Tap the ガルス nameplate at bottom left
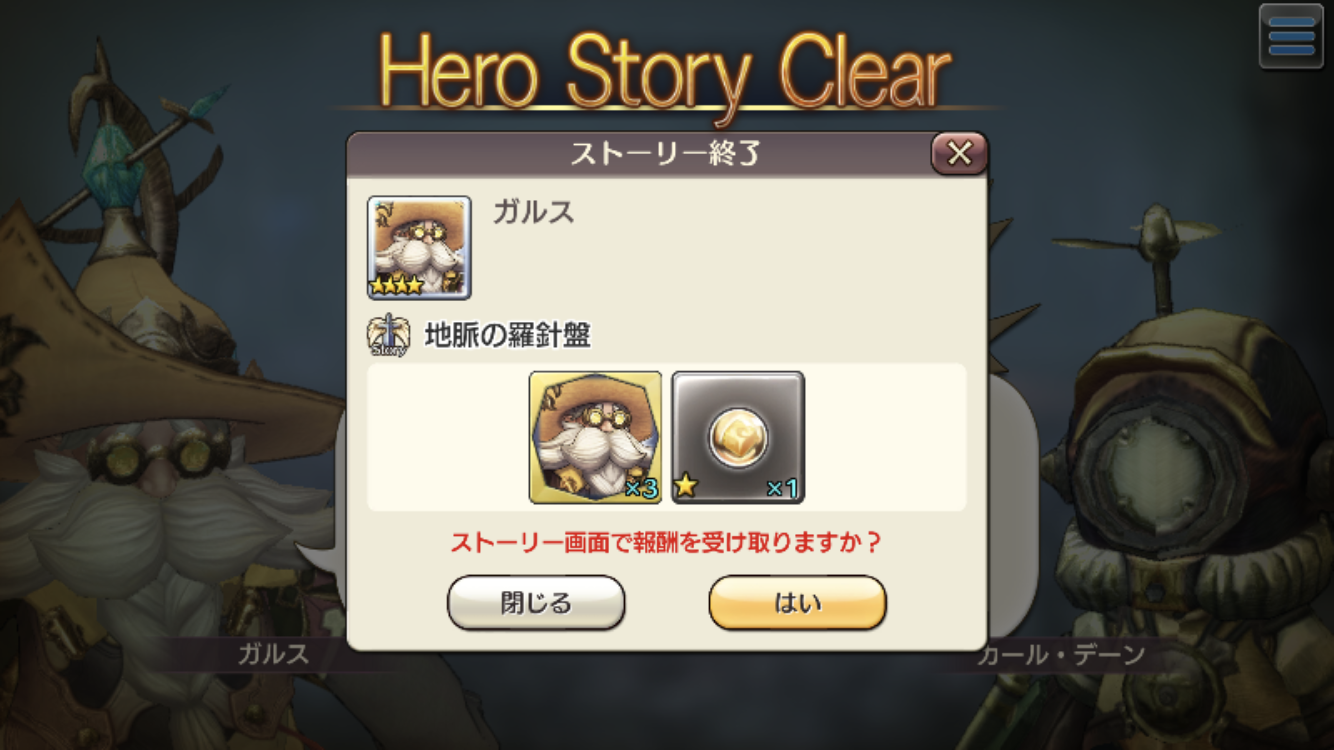The image size is (1334, 750). 273,655
